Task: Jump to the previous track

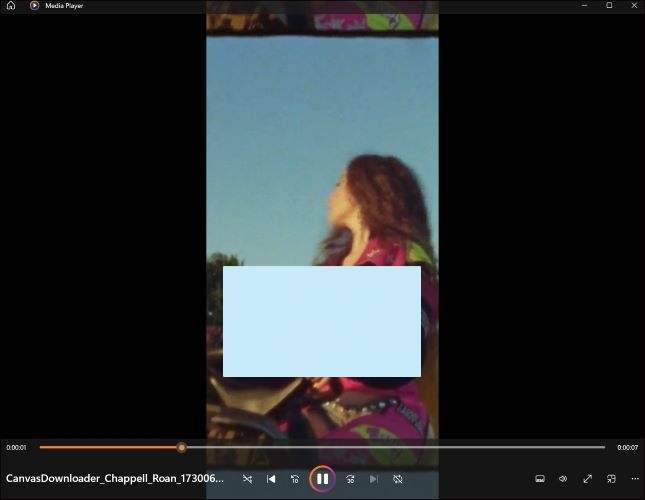Action: [271, 479]
